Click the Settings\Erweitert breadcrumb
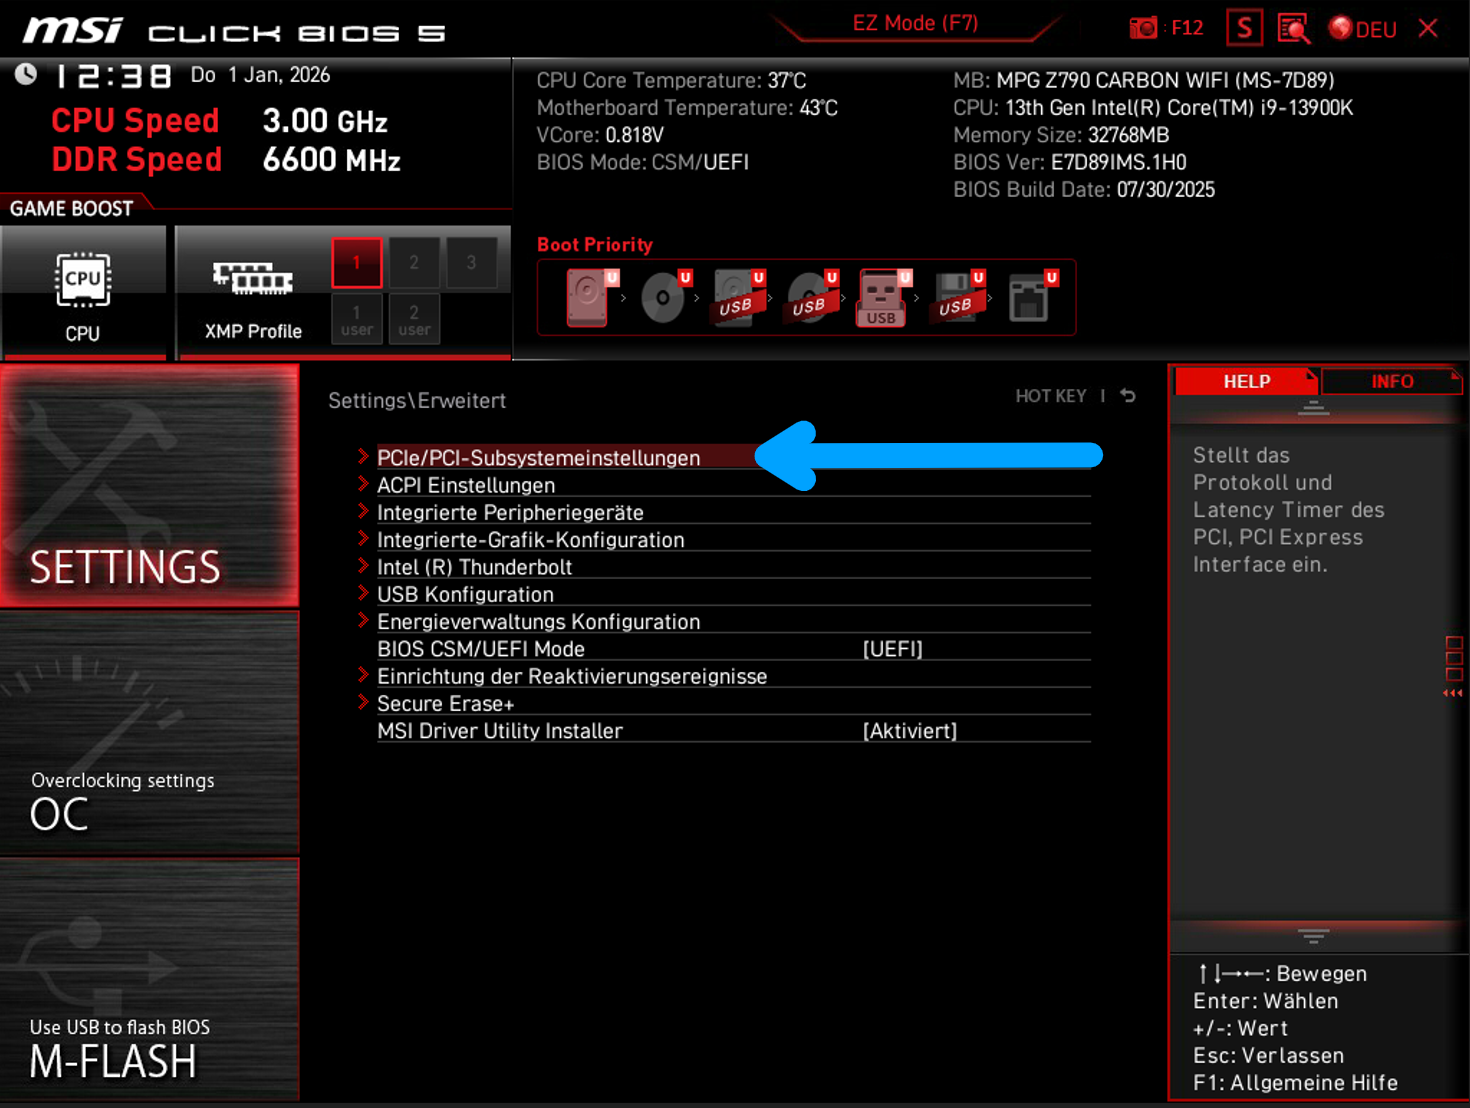Viewport: 1470px width, 1108px height. 417,400
